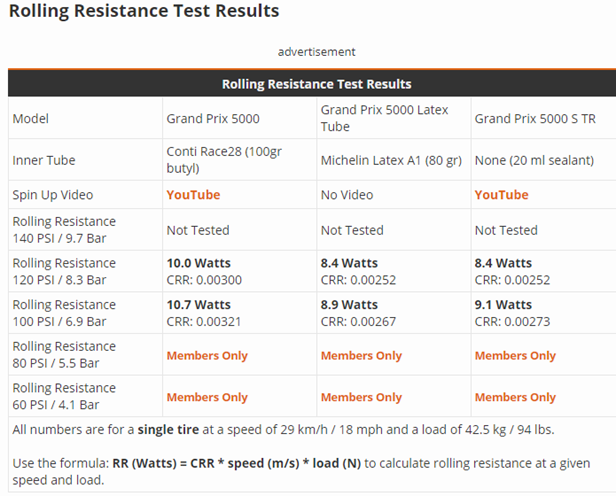Viewport: 616px width, 496px height.
Task: Click the large page heading above the advertisement
Action: pos(144,12)
